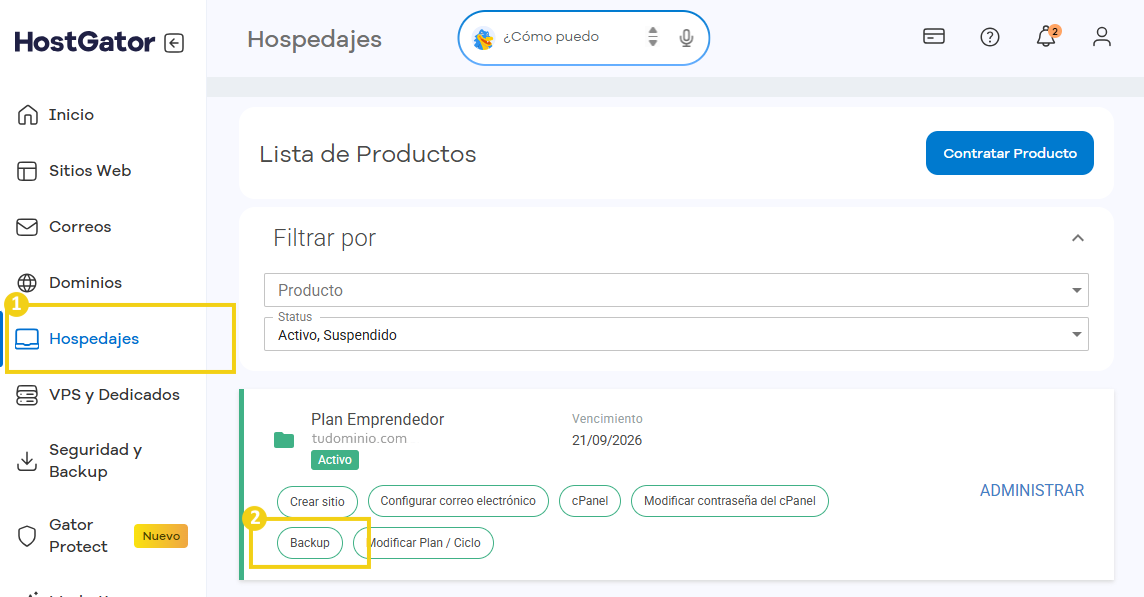Click the Sitios Web layout icon
The height and width of the screenshot is (597, 1144).
point(27,171)
